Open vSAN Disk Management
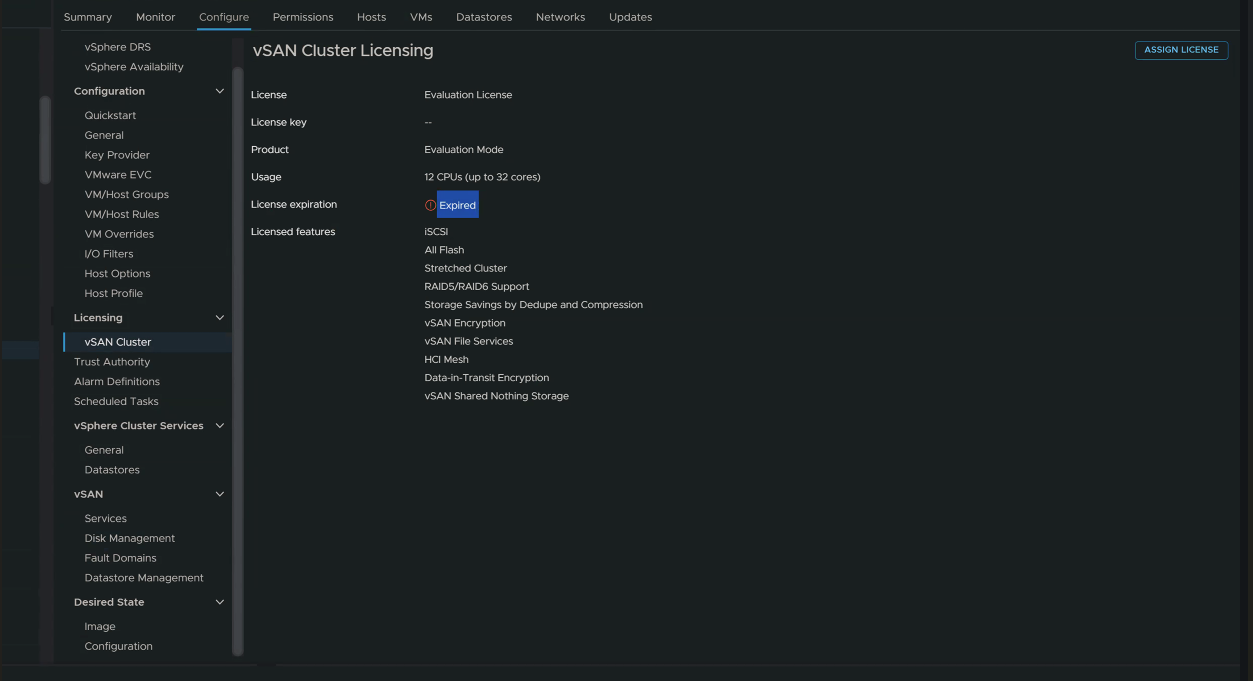The height and width of the screenshot is (681, 1253). [130, 538]
